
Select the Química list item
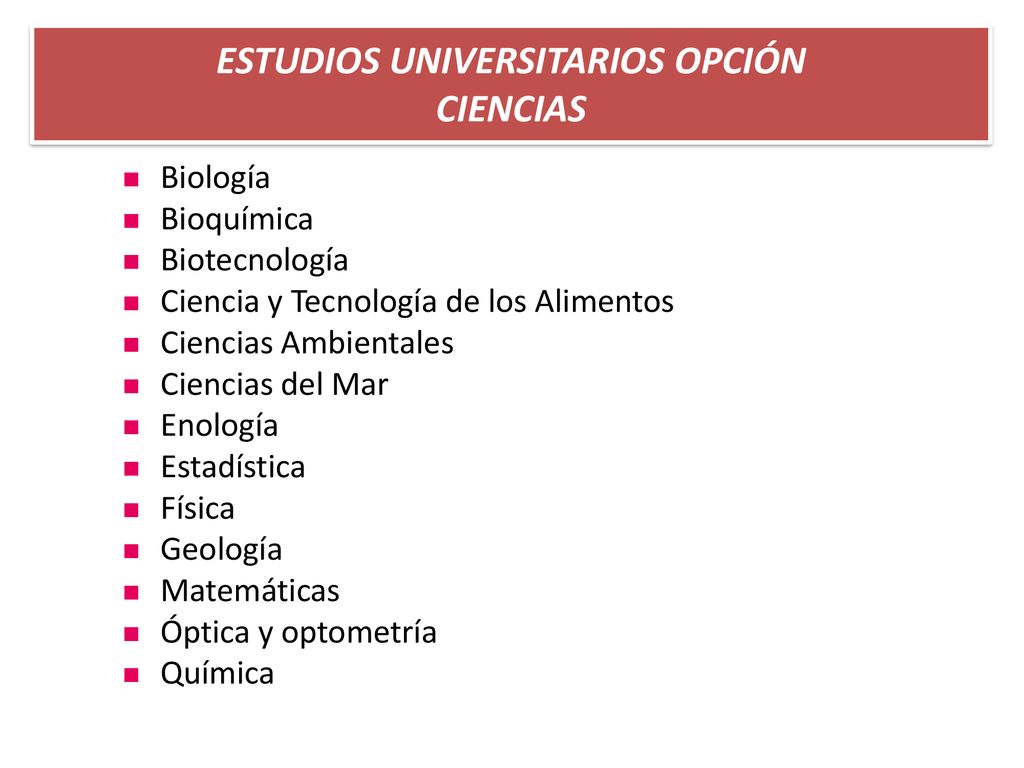(x=217, y=674)
